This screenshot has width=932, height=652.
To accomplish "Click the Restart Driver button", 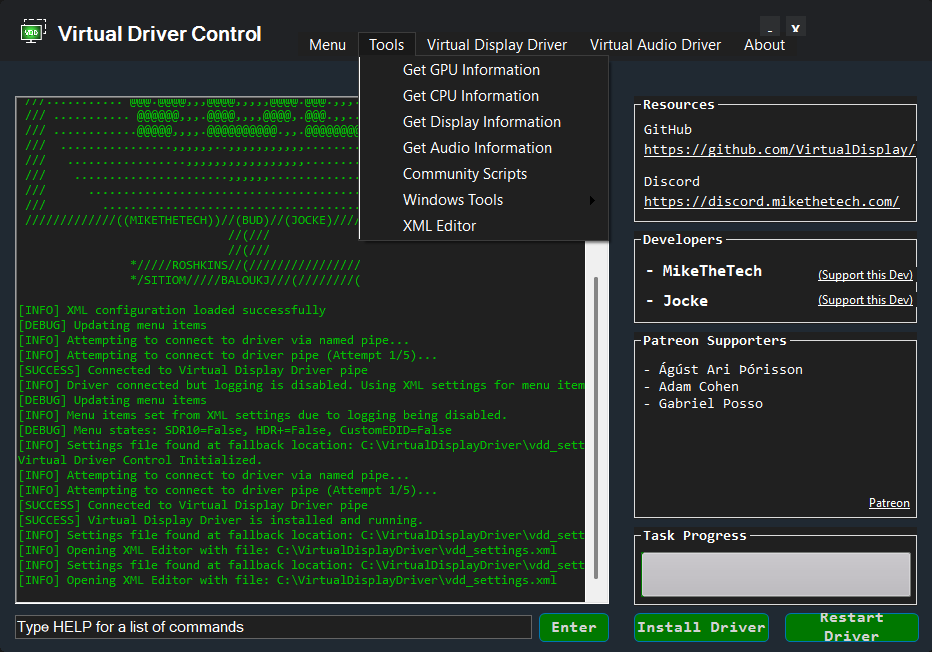I will [x=852, y=628].
